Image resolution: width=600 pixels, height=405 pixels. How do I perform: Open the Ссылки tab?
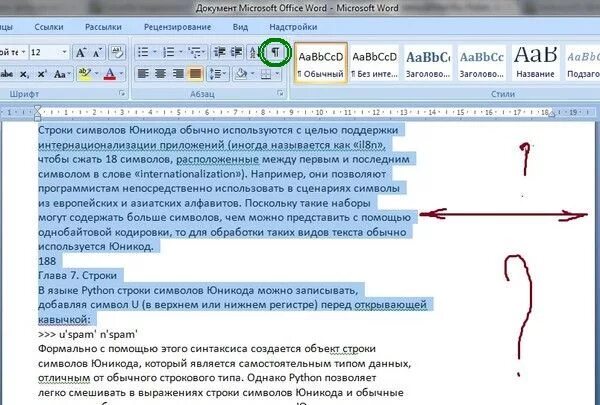pyautogui.click(x=49, y=27)
